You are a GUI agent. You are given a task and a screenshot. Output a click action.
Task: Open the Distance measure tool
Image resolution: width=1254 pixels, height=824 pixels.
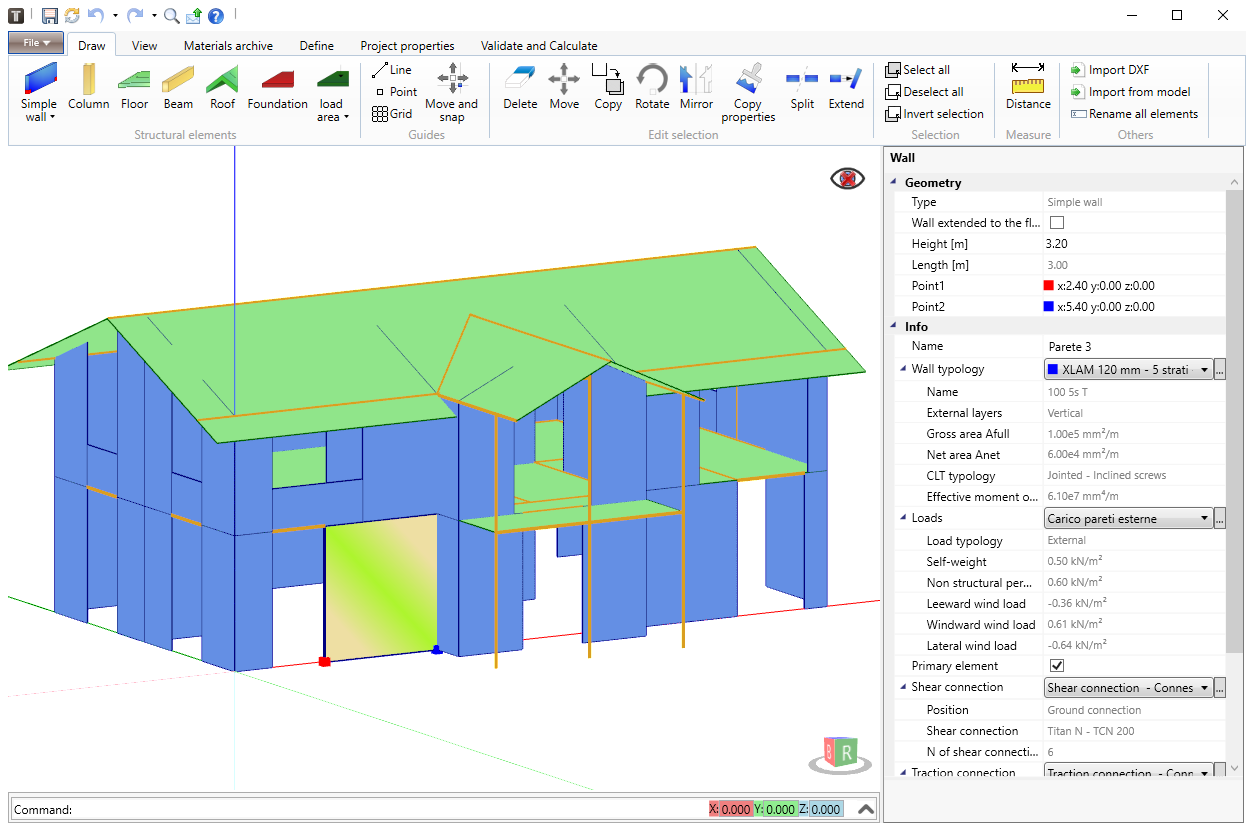click(1028, 87)
